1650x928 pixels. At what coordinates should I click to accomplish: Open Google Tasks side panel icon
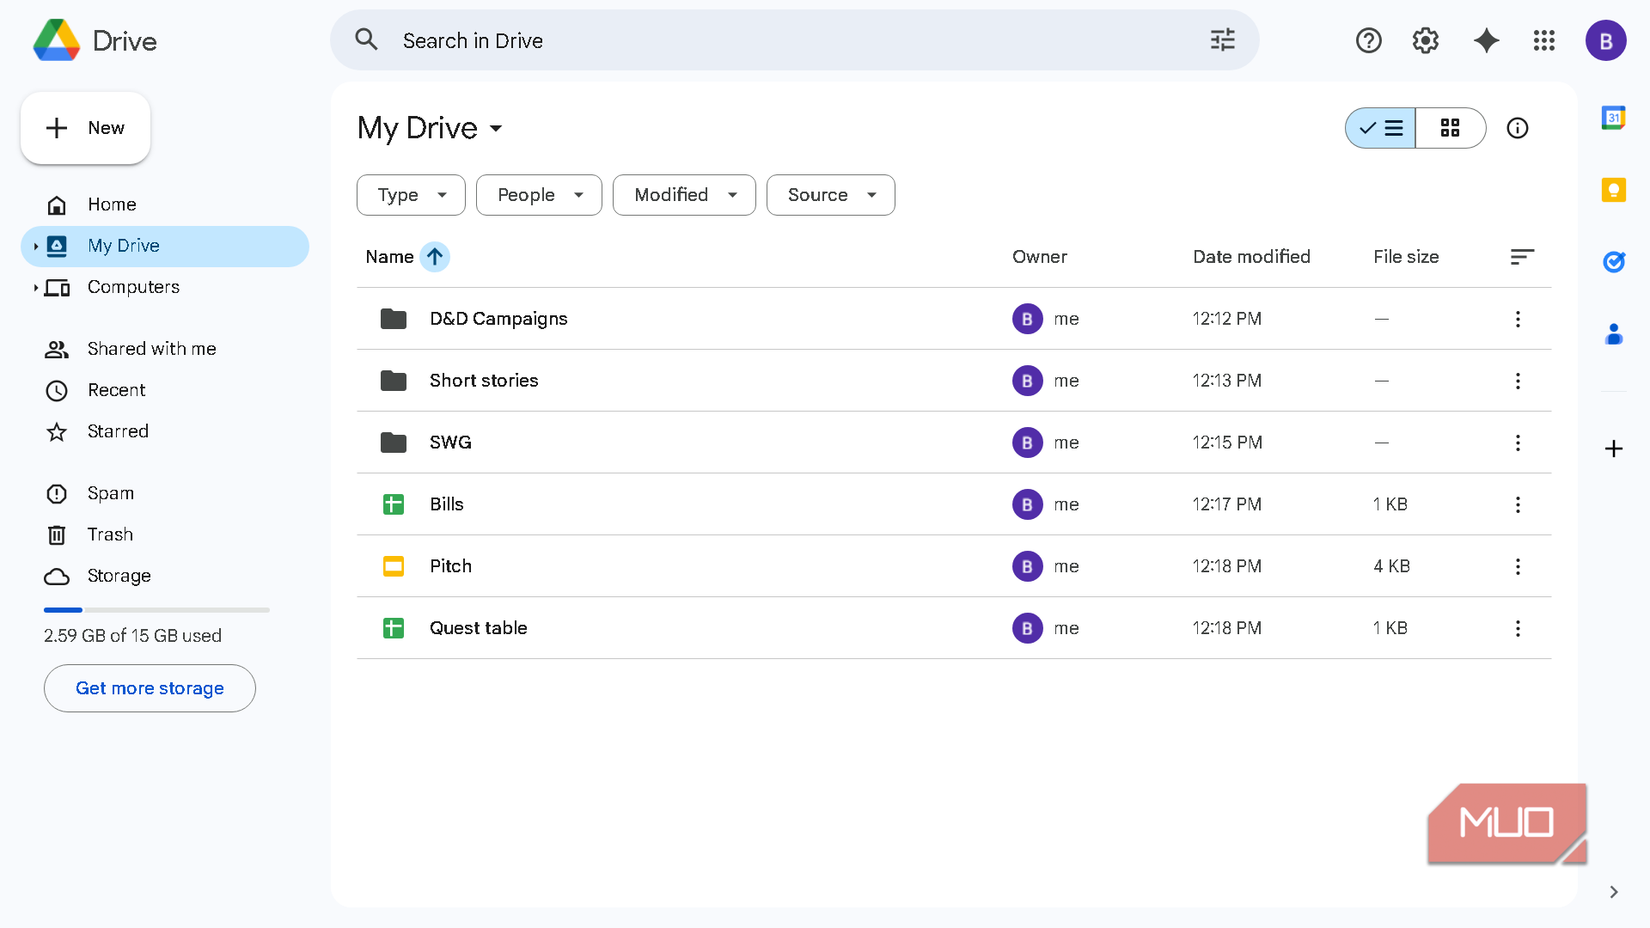(x=1613, y=262)
